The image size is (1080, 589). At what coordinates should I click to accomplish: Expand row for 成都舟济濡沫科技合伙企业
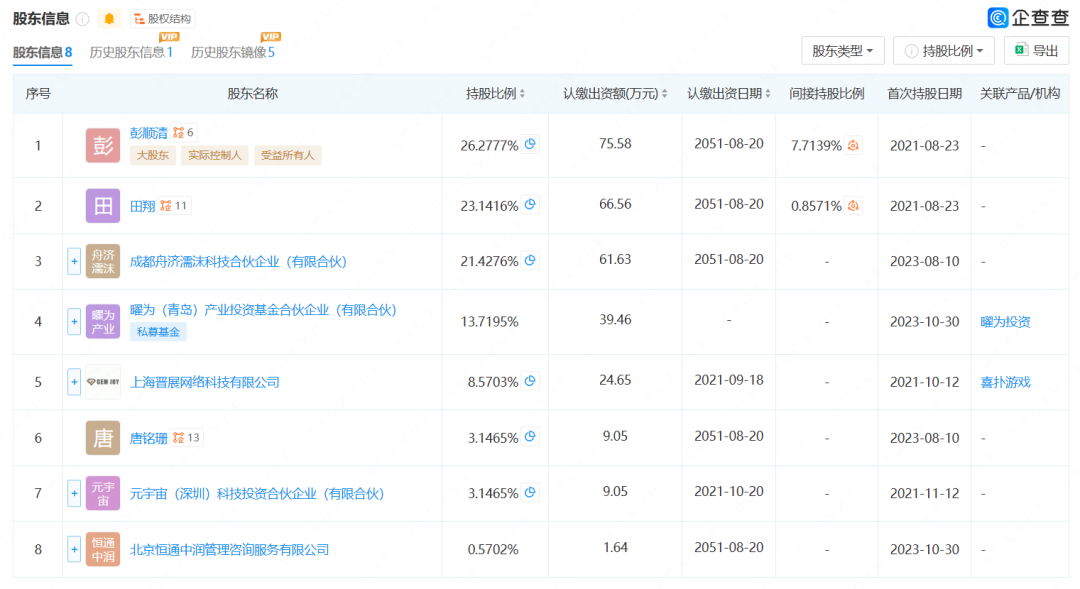point(74,261)
